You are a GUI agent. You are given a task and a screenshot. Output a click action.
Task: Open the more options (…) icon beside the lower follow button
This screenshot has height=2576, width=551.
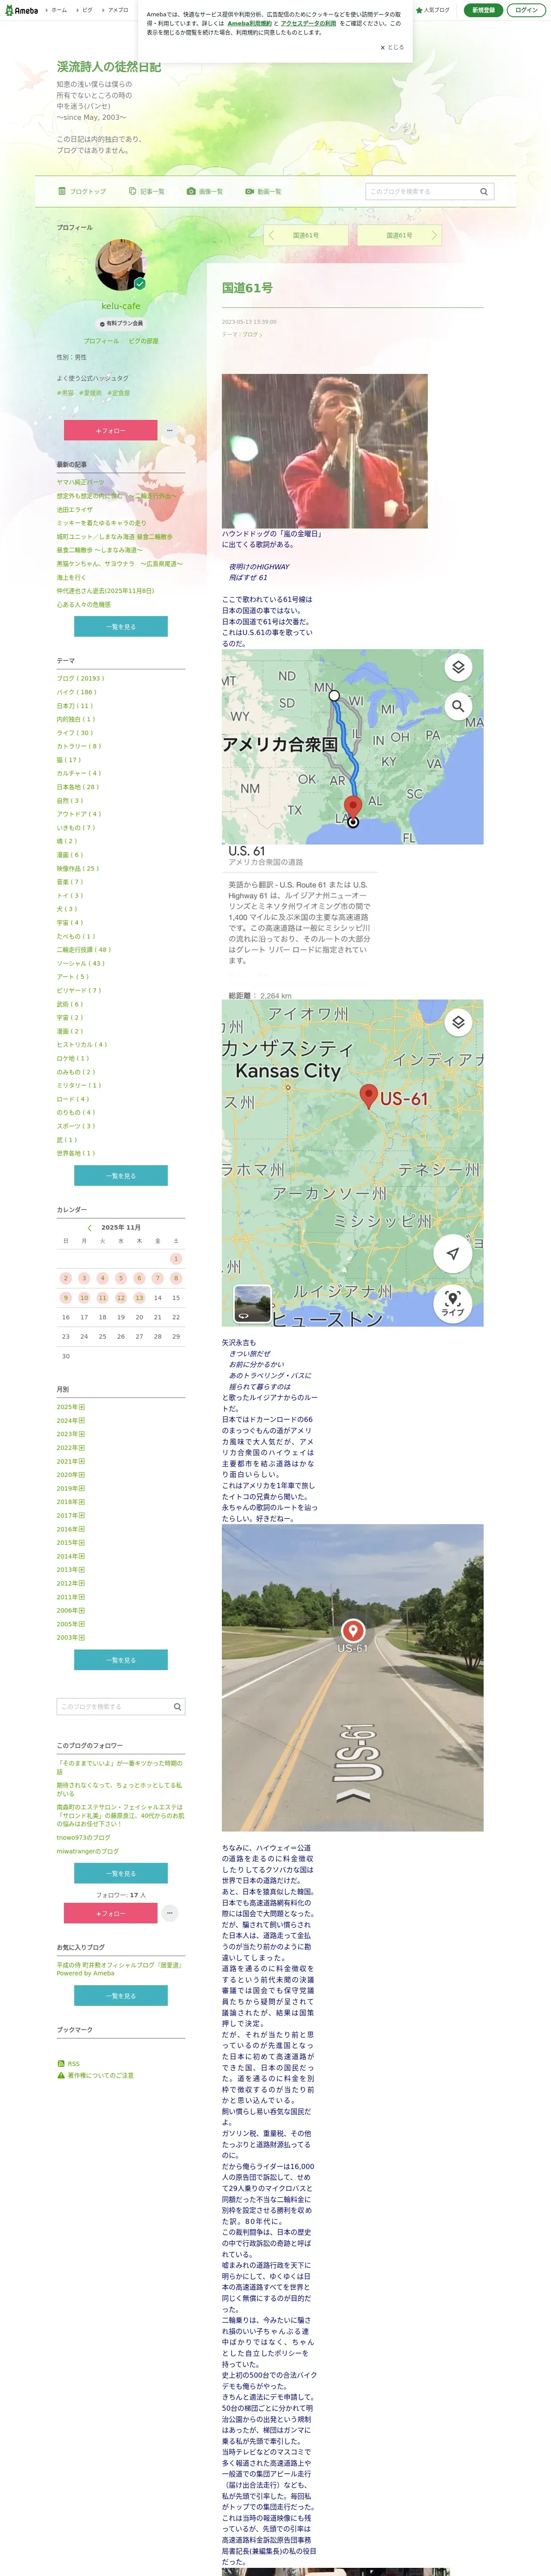(x=170, y=1913)
